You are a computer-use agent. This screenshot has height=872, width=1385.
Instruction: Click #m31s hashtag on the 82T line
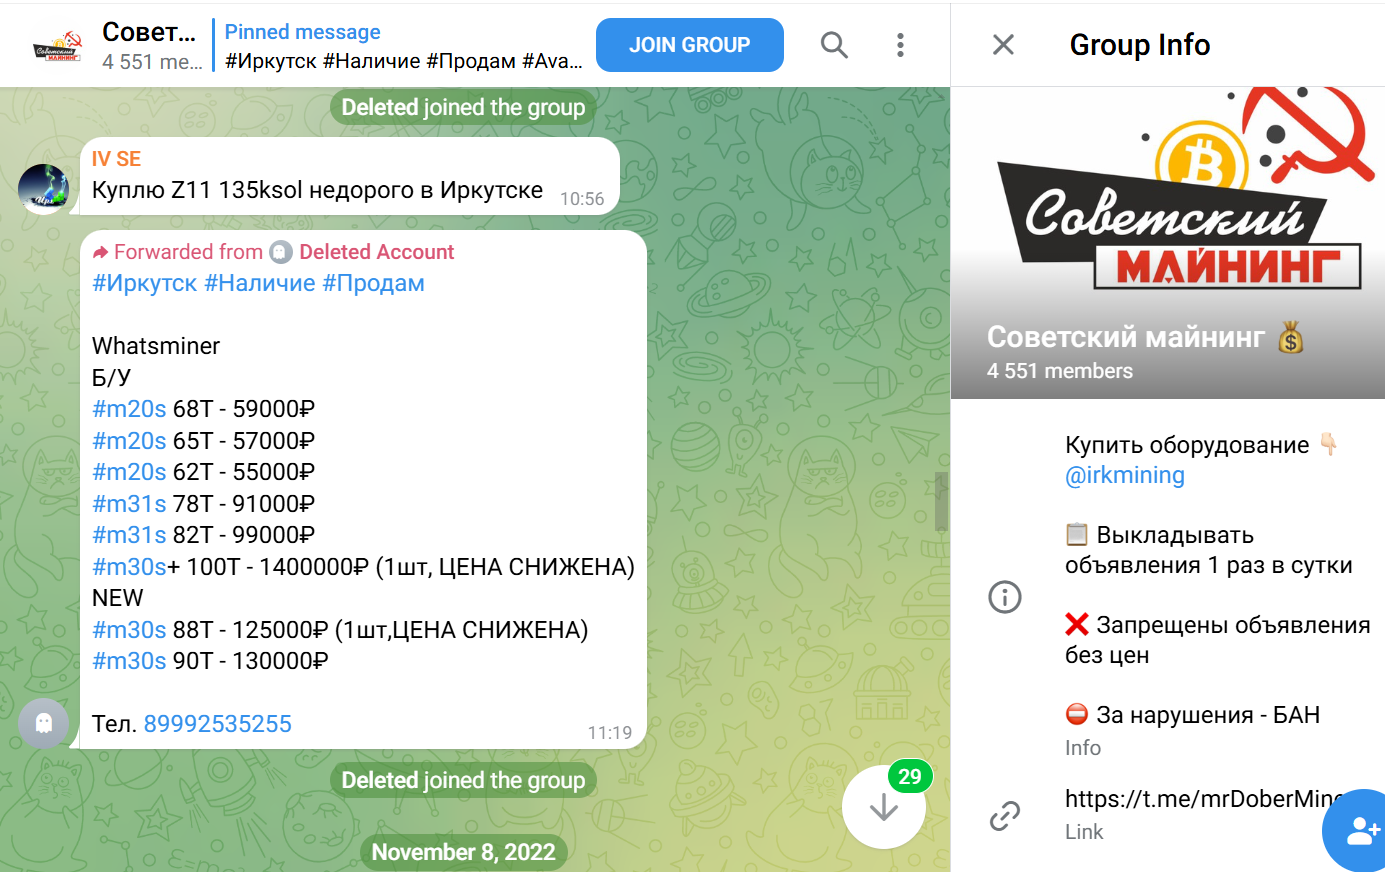click(x=129, y=535)
